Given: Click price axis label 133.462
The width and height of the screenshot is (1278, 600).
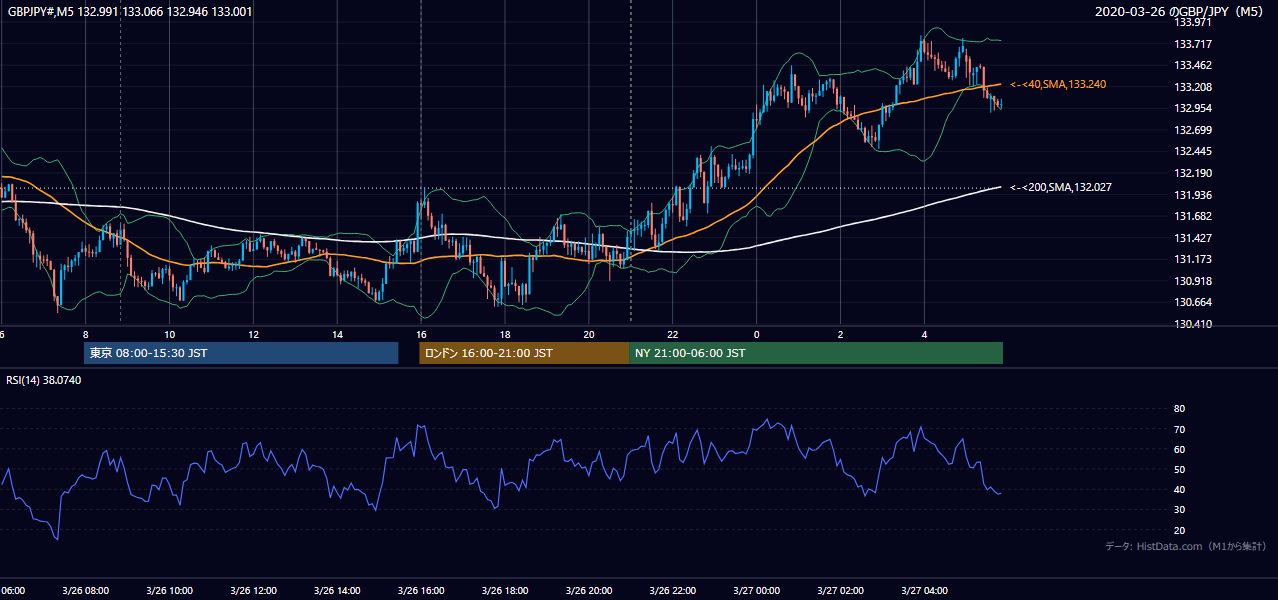Looking at the screenshot, I should pos(1193,66).
